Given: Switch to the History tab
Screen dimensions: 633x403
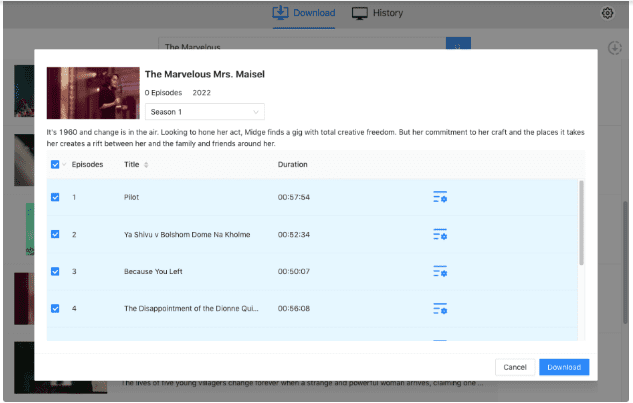Looking at the screenshot, I should click(377, 13).
